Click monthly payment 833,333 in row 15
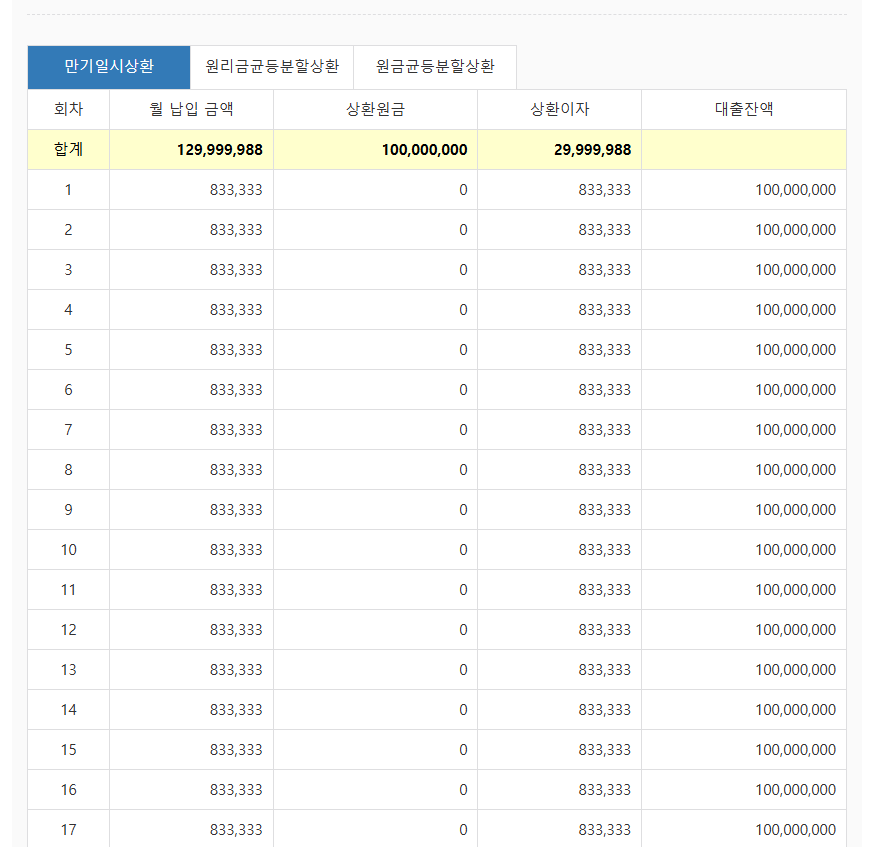The image size is (873, 847). coord(236,750)
